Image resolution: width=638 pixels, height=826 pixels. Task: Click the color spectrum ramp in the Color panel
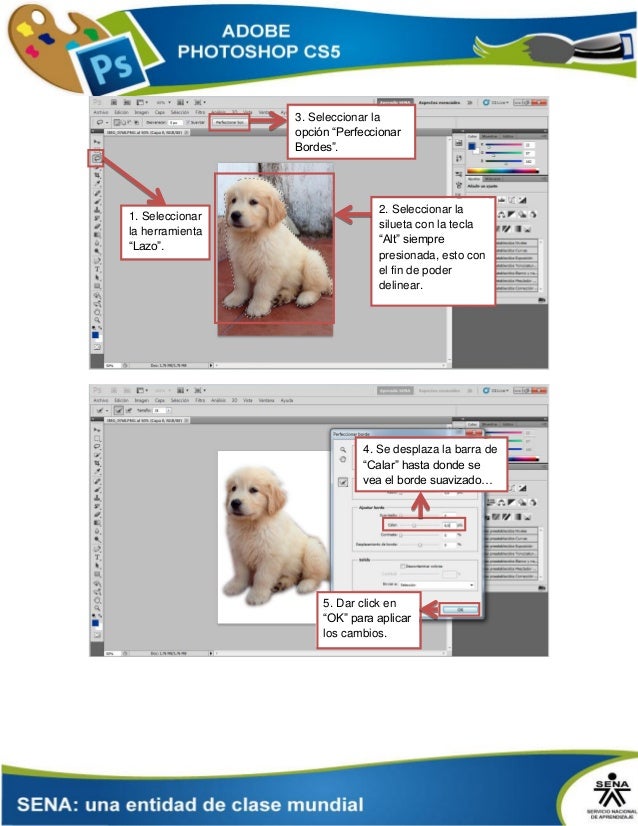coord(503,171)
